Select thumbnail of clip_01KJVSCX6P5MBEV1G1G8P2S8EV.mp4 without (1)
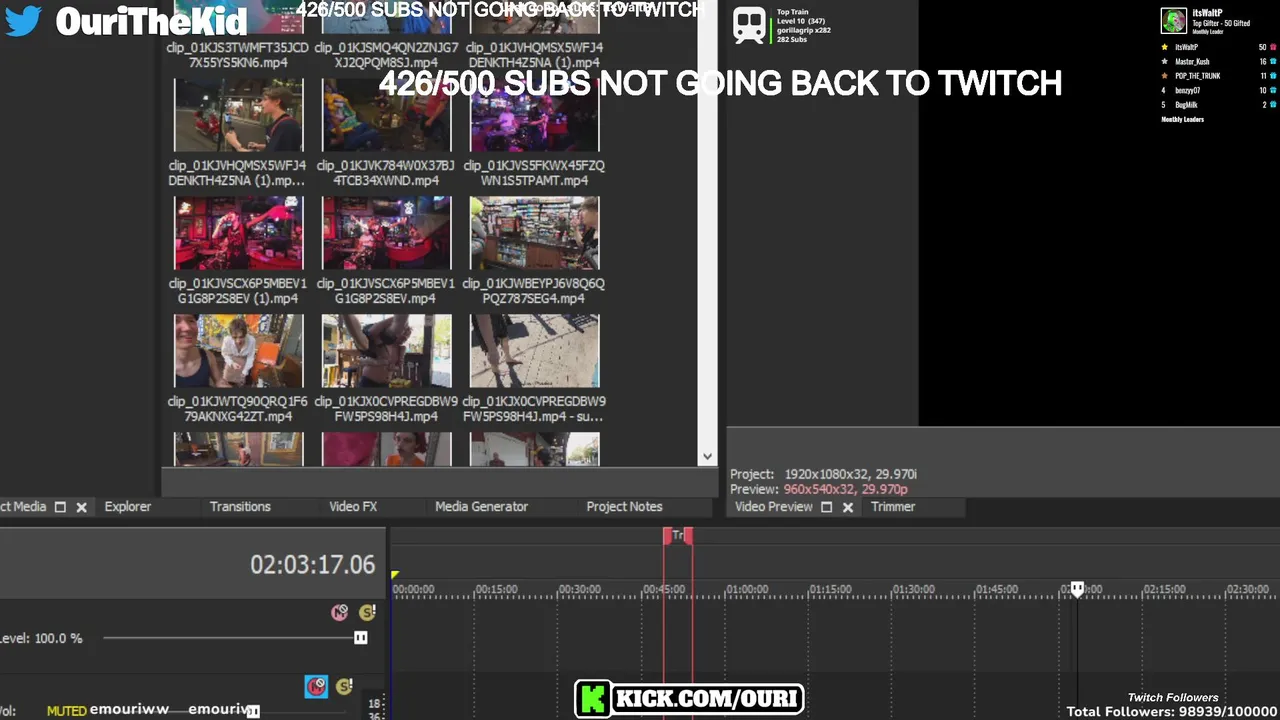 pyautogui.click(x=387, y=233)
